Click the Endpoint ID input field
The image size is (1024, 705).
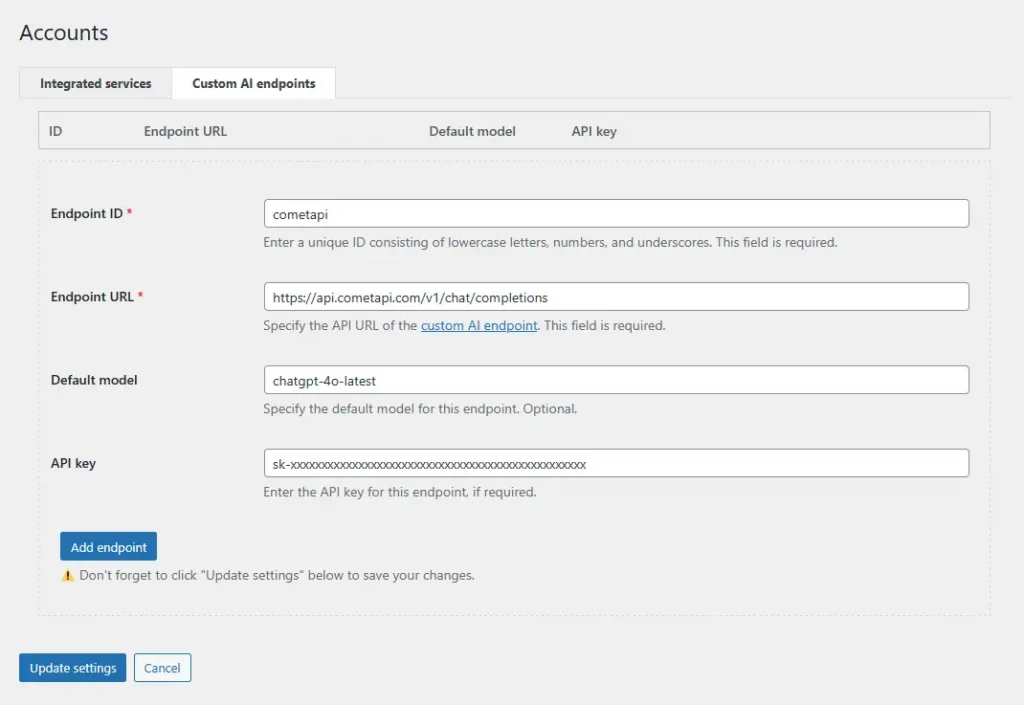615,214
